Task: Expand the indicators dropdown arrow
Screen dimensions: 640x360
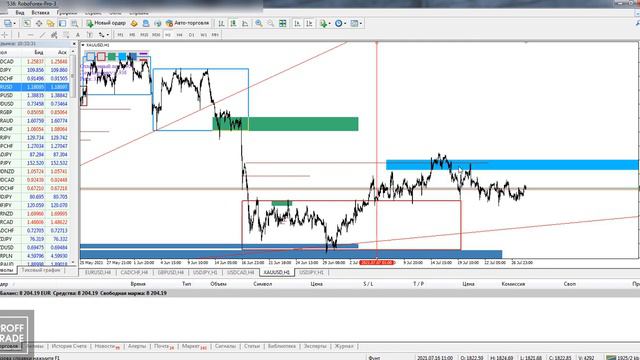Action: (329, 24)
